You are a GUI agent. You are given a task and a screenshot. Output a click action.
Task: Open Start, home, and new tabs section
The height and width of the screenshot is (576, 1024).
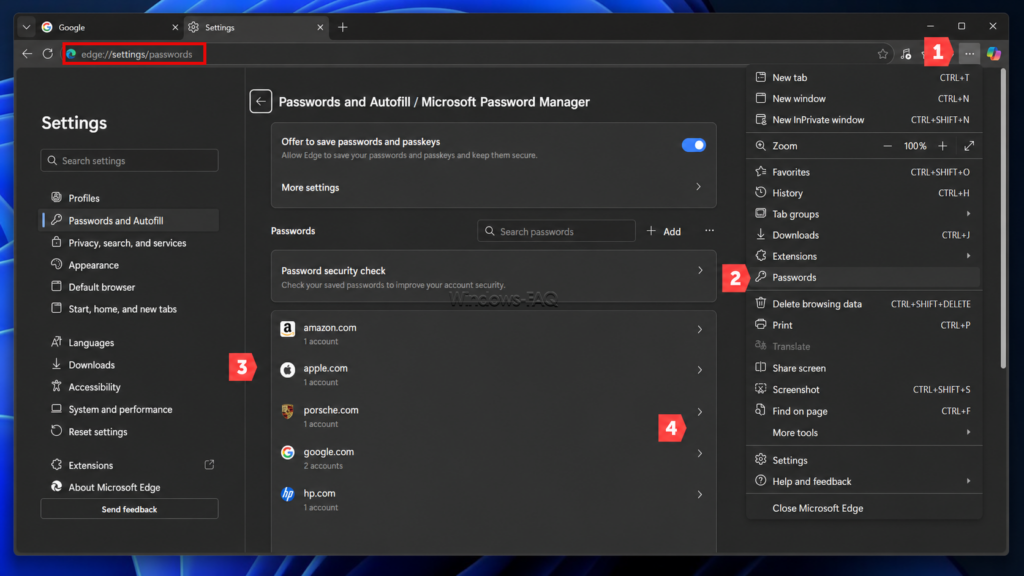pyautogui.click(x=129, y=309)
